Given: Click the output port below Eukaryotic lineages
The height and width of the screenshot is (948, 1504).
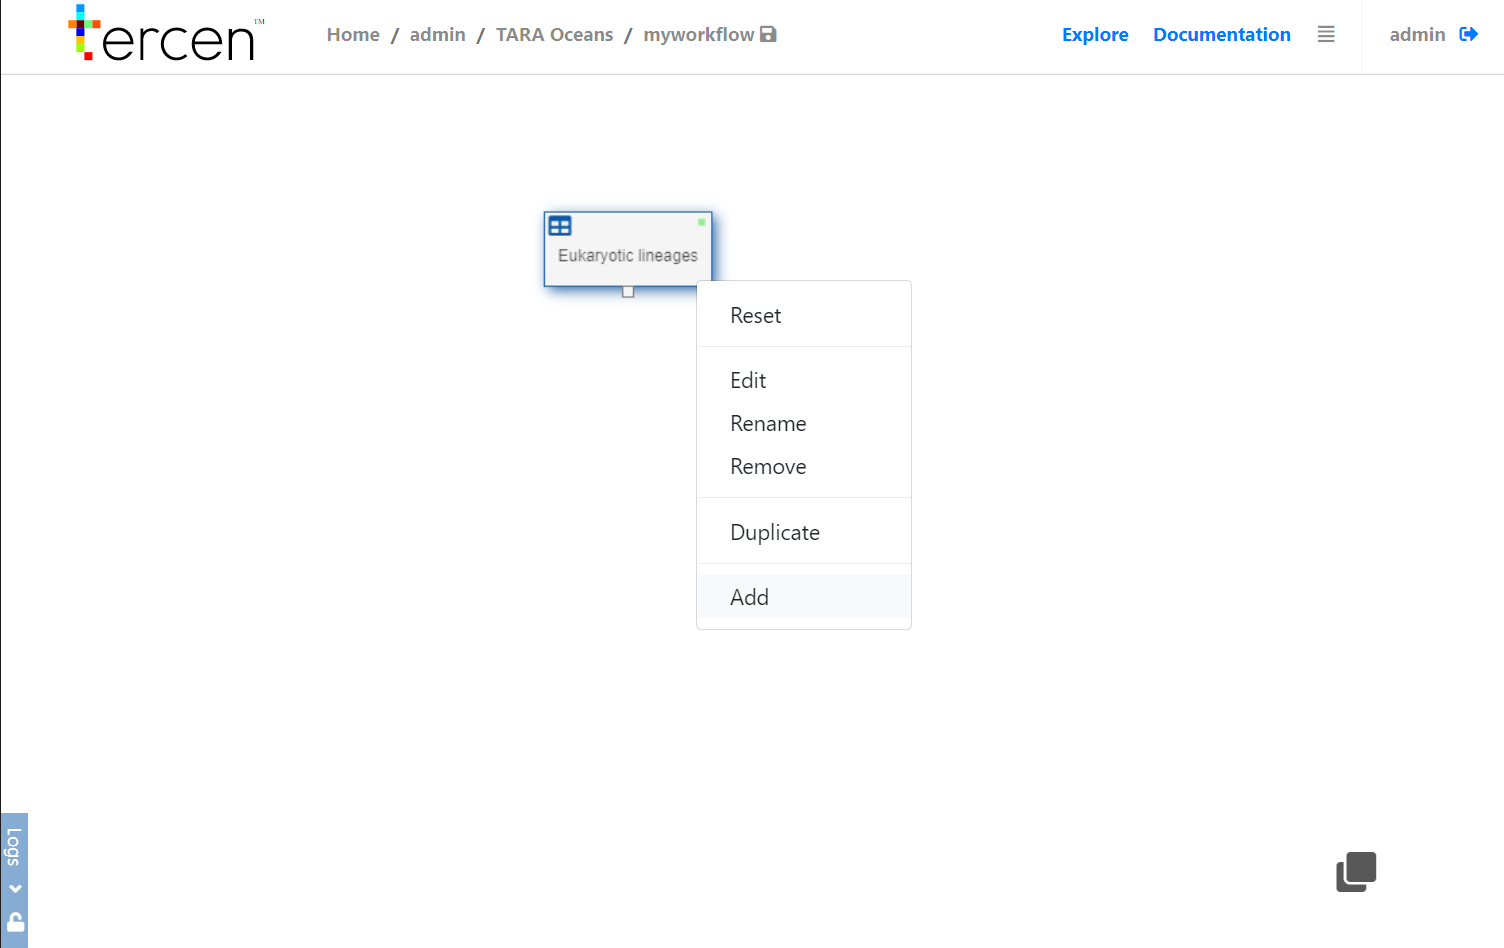Looking at the screenshot, I should [628, 292].
